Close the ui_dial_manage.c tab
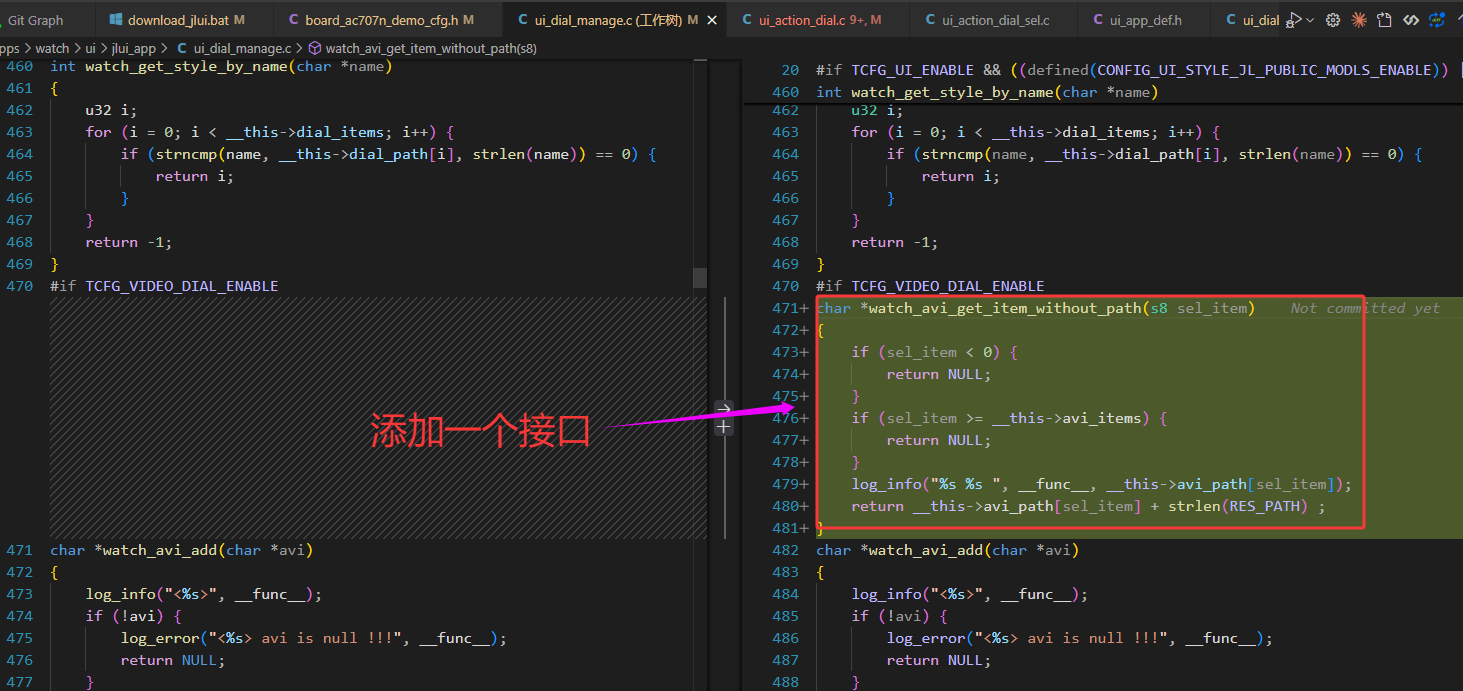 (x=711, y=20)
